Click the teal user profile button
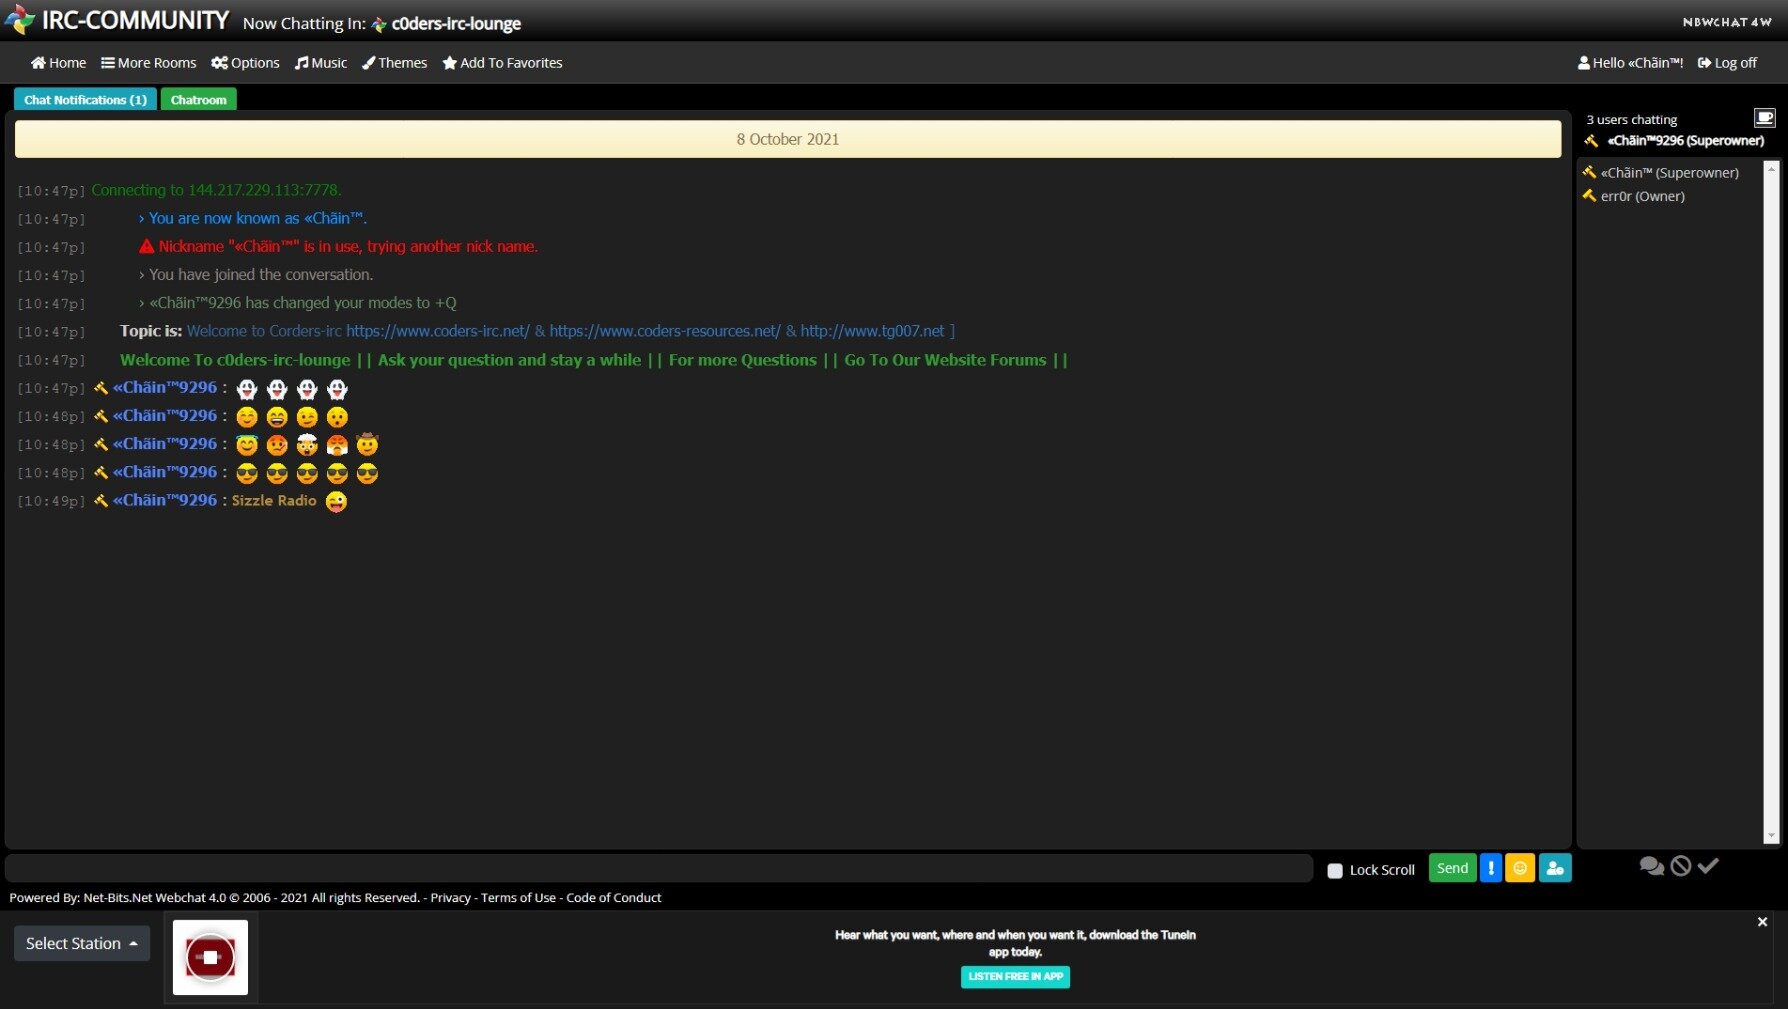1788x1009 pixels. tap(1554, 868)
